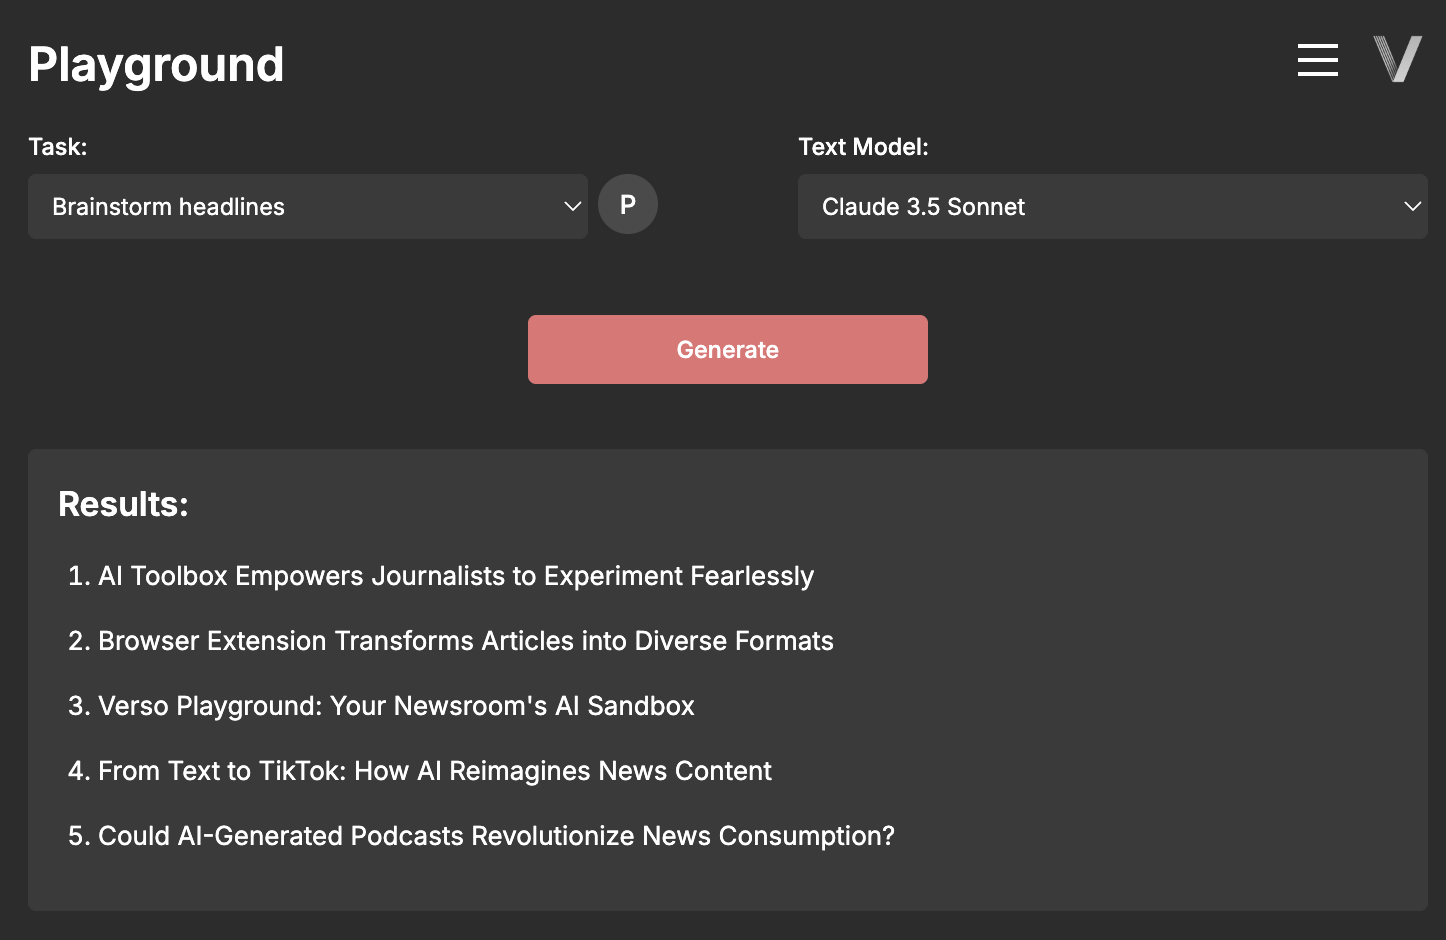Expand the Text Model selector
This screenshot has width=1446, height=940.
[1112, 207]
